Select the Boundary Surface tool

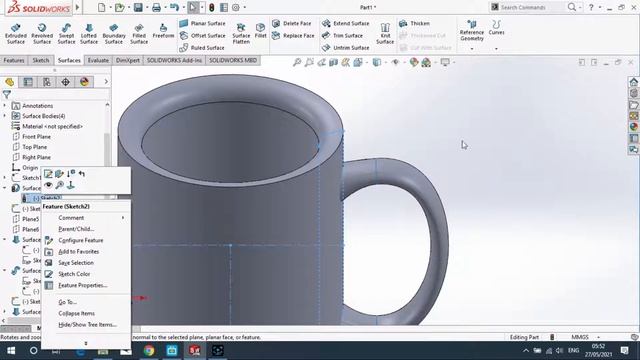point(114,33)
